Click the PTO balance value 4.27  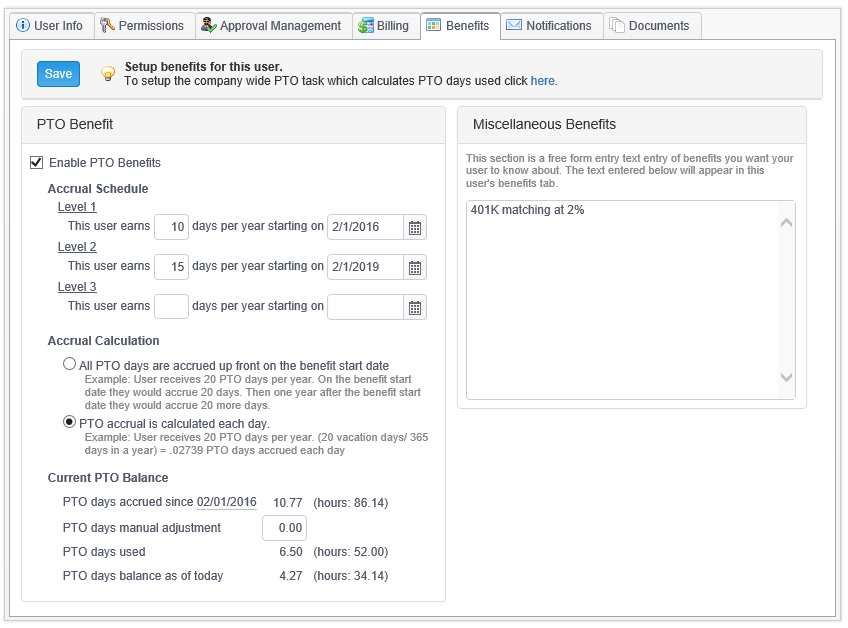pyautogui.click(x=291, y=576)
